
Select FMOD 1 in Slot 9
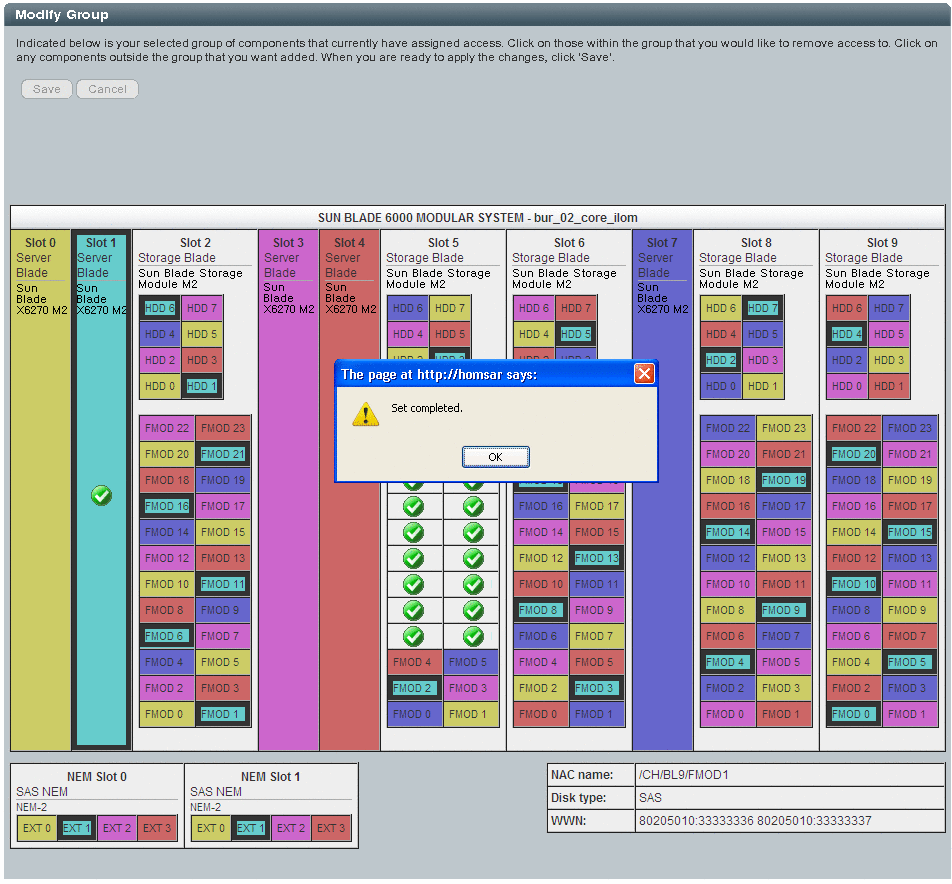(x=910, y=714)
